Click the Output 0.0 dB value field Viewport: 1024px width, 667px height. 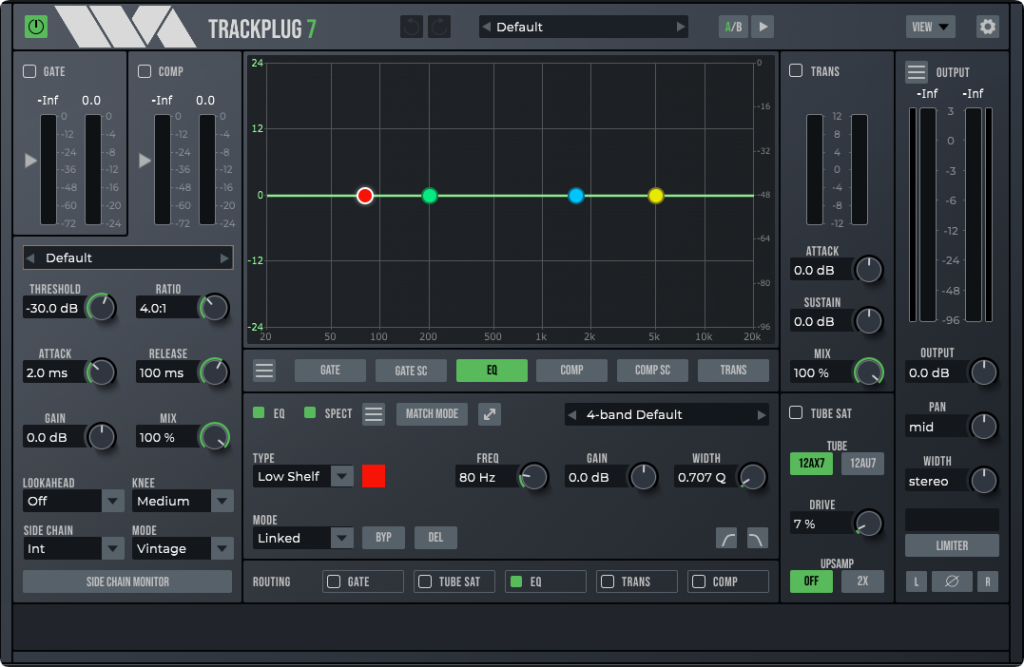[x=937, y=373]
